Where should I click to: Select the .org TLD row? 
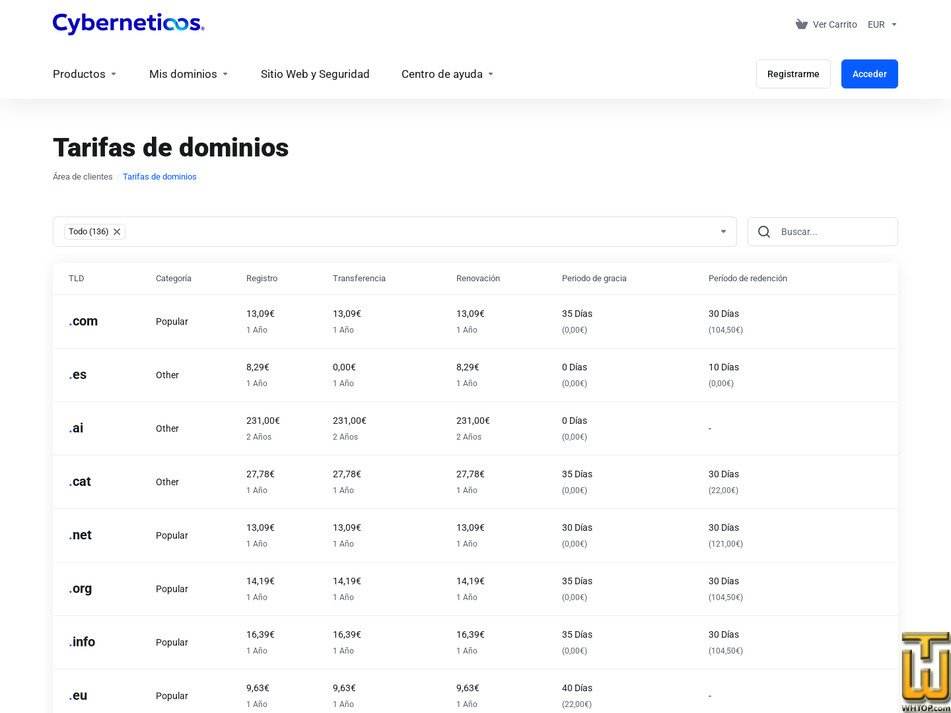pyautogui.click(x=476, y=589)
